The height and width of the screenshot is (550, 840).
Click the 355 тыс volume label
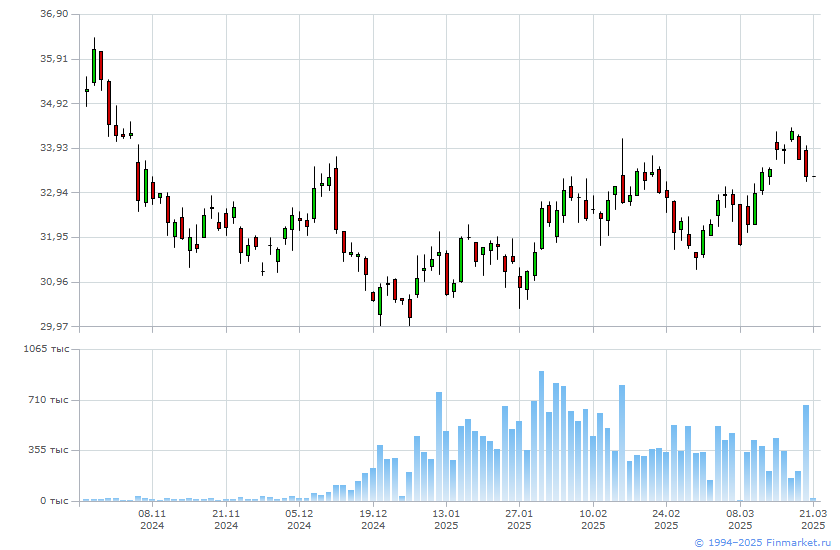[x=49, y=450]
